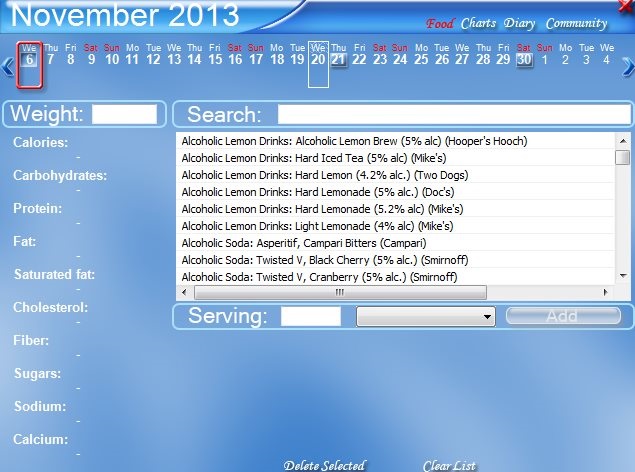Click horizontal scroll right arrow
The height and width of the screenshot is (472, 635).
point(606,292)
